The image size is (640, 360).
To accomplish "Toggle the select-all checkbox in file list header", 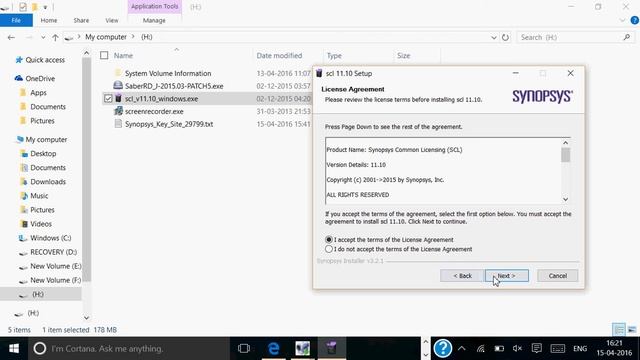I will [x=104, y=55].
